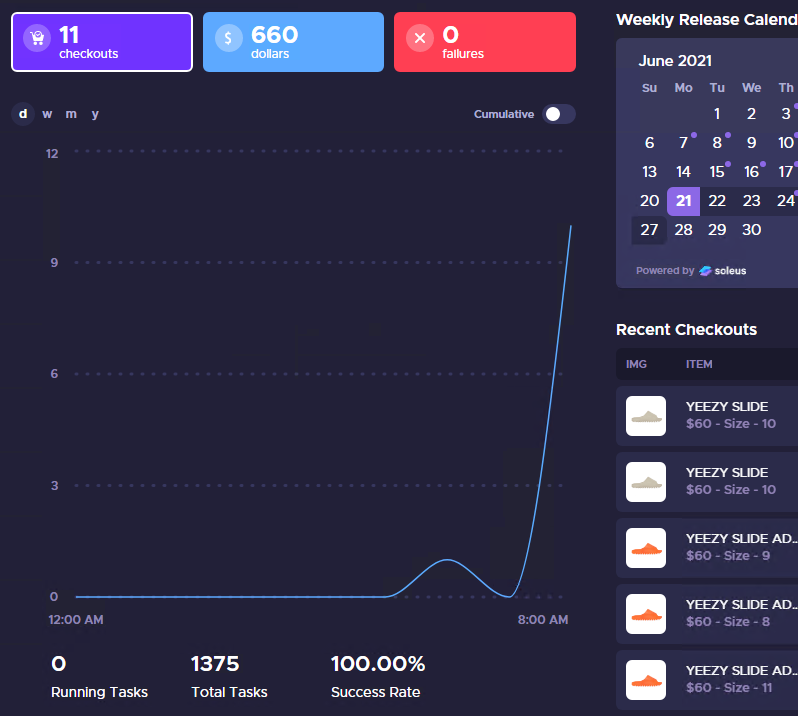Switch chart to week view 'w'
The height and width of the screenshot is (716, 798).
point(47,114)
